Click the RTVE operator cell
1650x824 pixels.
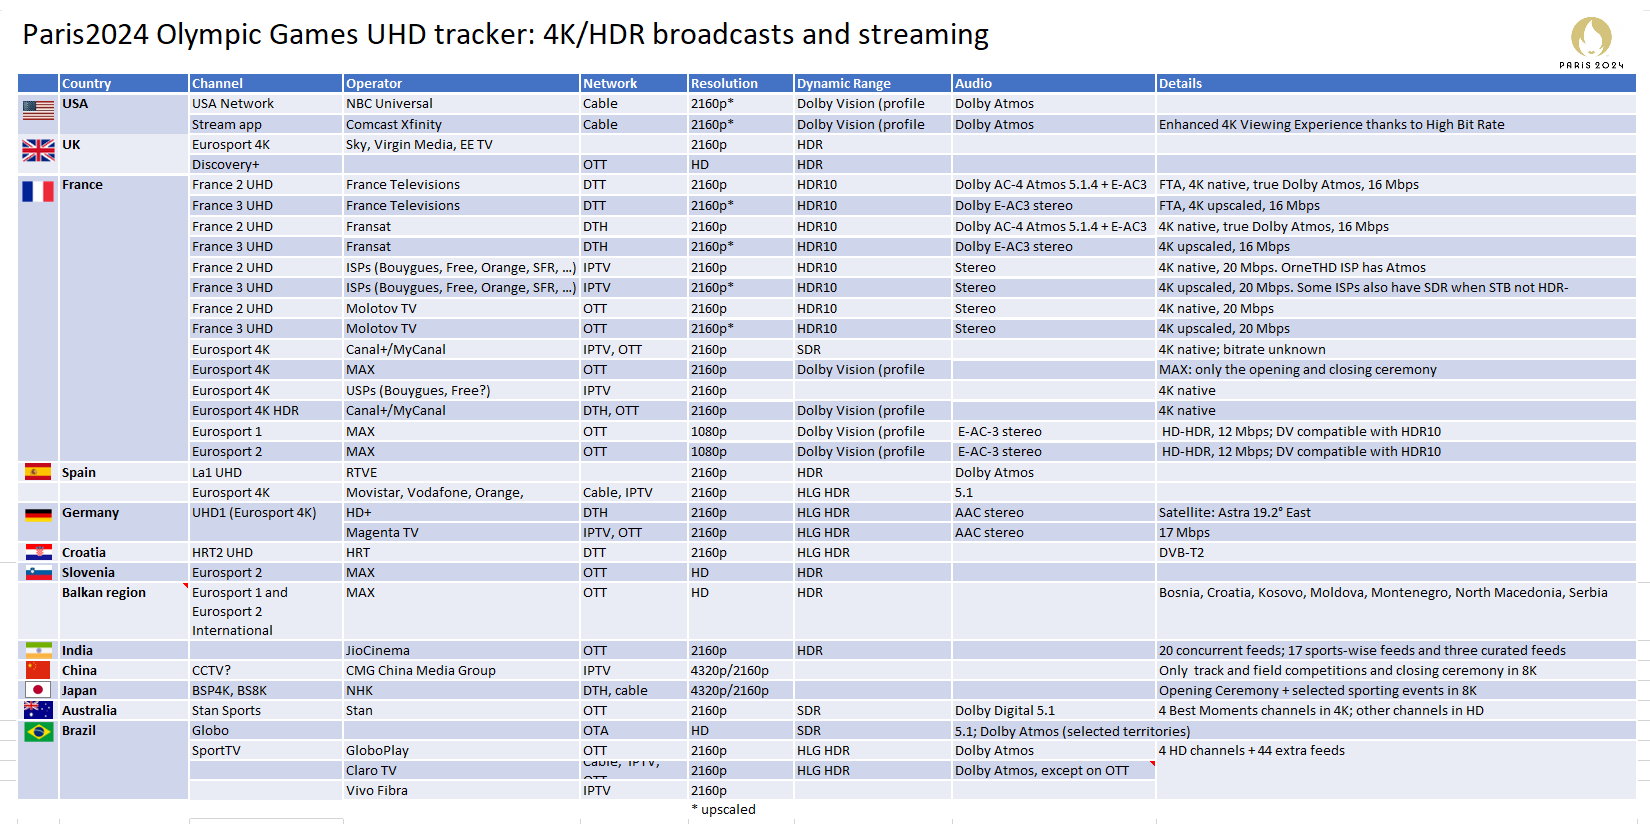pos(461,473)
